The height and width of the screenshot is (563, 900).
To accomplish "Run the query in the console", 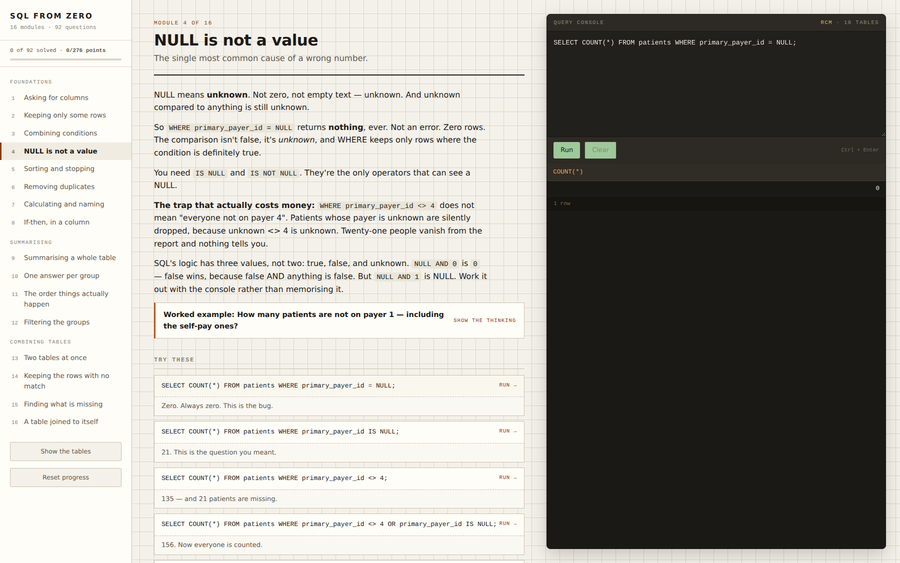I will point(567,150).
